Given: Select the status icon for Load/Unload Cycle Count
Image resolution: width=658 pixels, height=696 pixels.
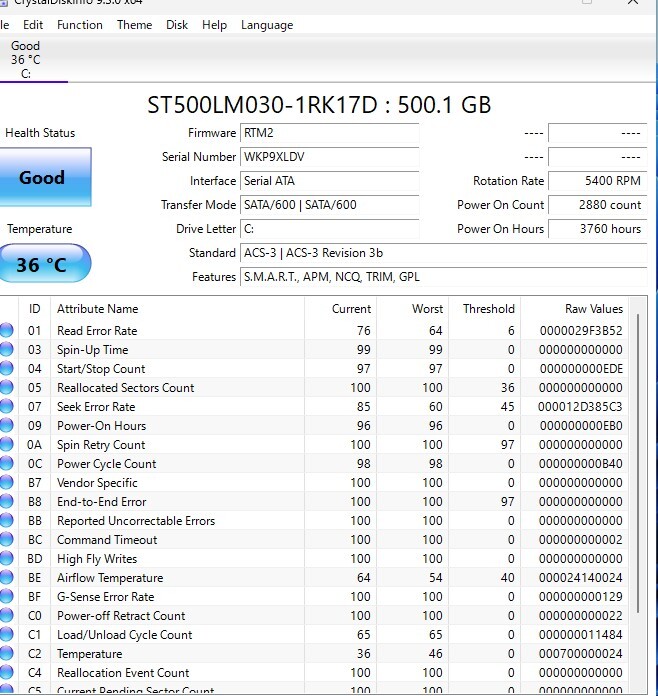Looking at the screenshot, I should point(7,635).
